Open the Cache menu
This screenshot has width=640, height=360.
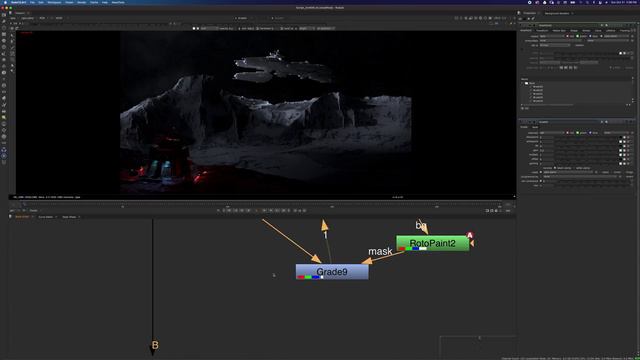(94, 2)
